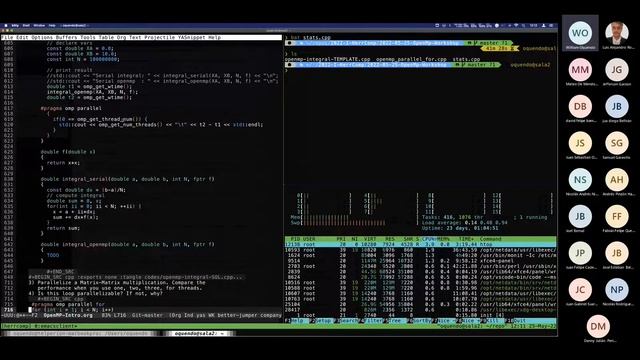The width and height of the screenshot is (640, 360).
Task: Select the NP participant avatar
Action: pos(616,289)
